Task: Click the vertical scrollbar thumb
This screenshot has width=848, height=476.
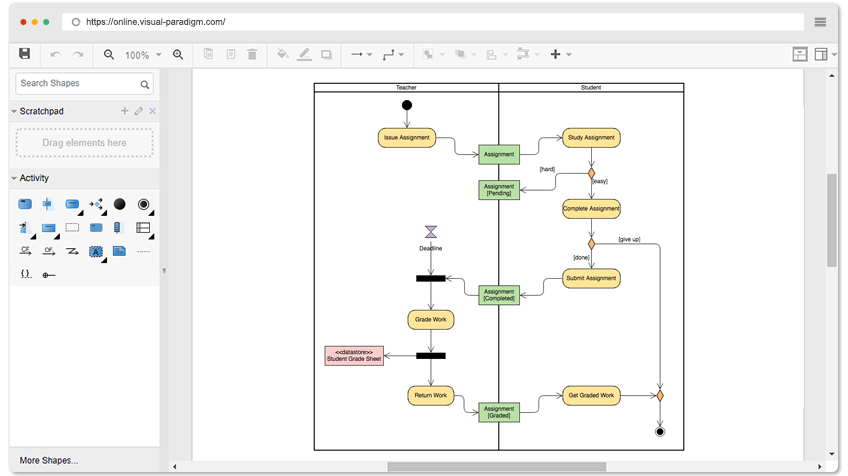Action: point(832,220)
